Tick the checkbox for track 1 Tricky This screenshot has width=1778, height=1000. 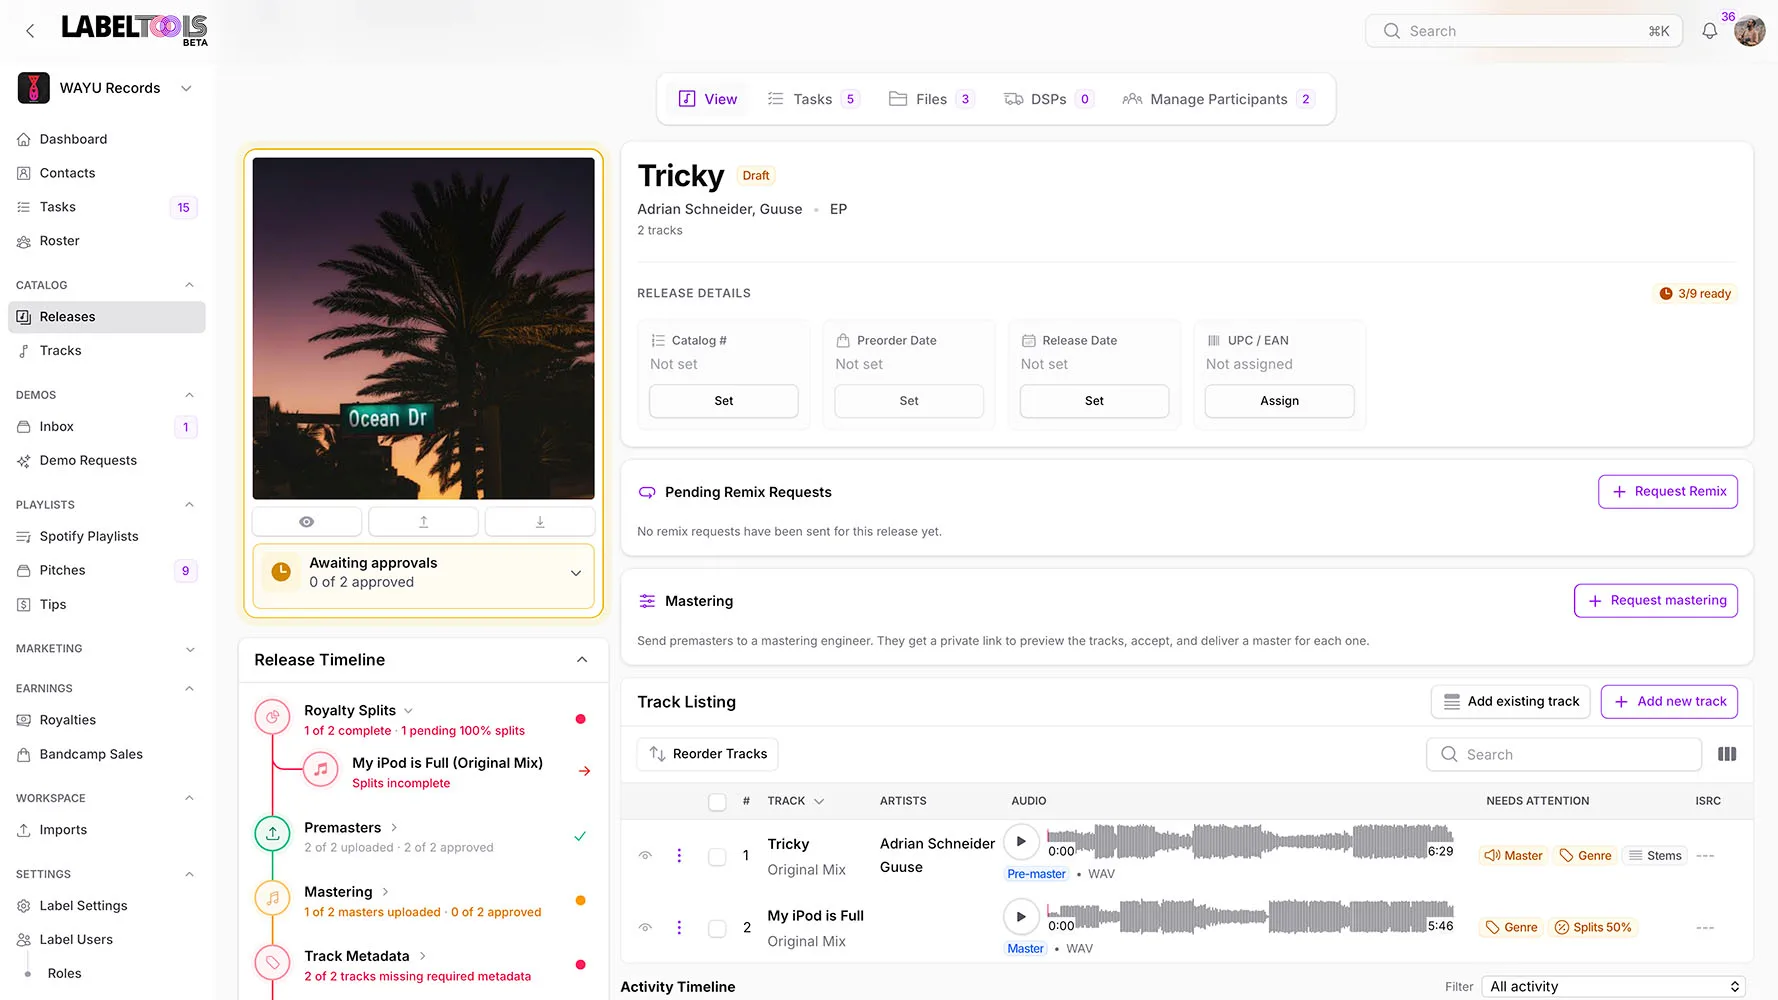717,857
